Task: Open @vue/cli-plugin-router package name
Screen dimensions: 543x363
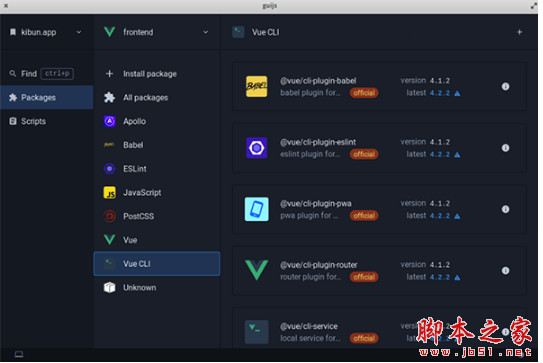Action: tap(319, 265)
